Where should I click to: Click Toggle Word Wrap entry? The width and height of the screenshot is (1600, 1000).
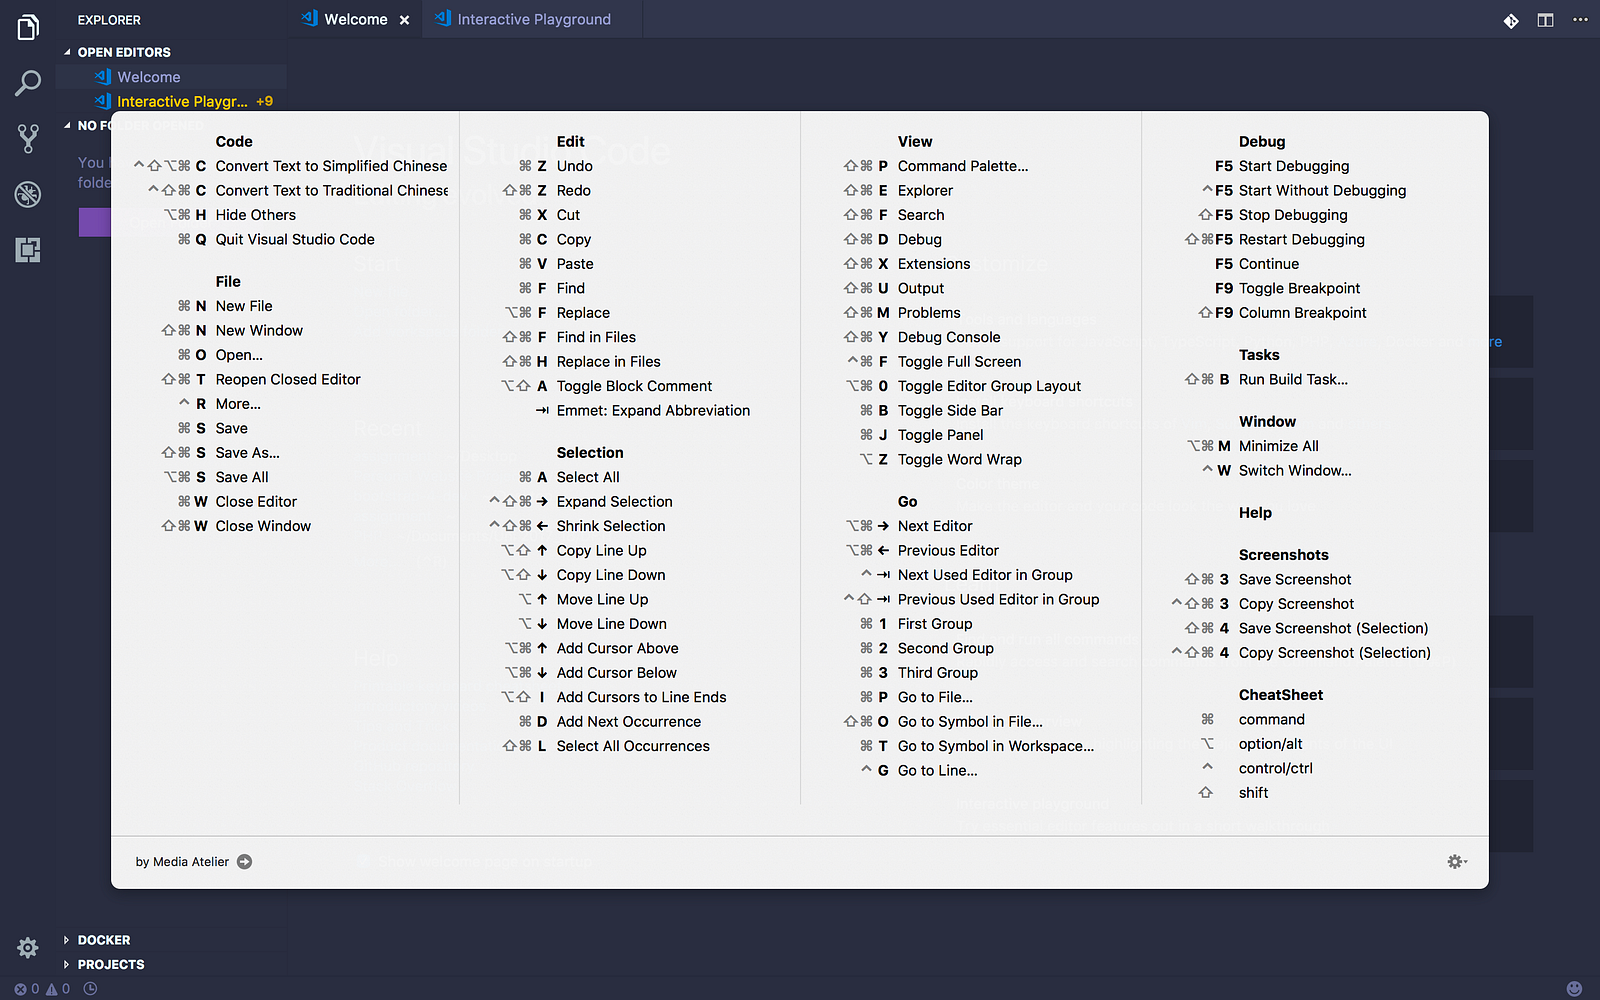[959, 459]
